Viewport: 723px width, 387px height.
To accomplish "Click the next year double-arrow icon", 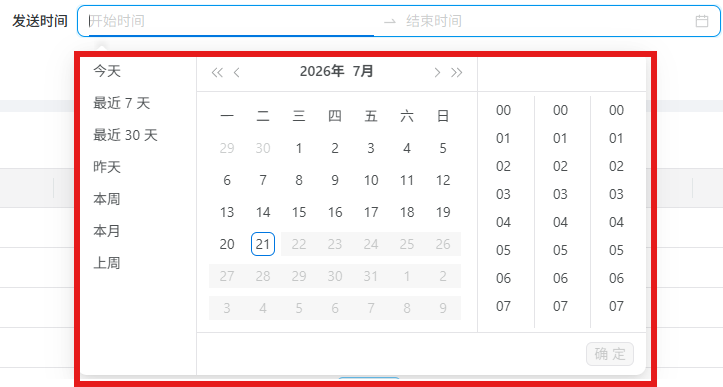I will (x=456, y=72).
